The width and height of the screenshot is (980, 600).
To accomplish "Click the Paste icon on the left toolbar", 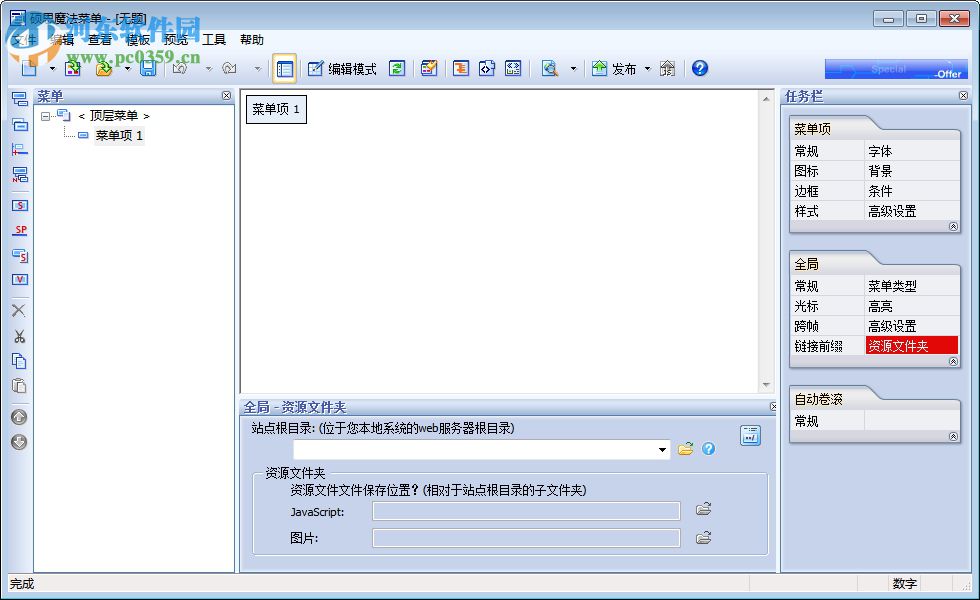I will (18, 385).
